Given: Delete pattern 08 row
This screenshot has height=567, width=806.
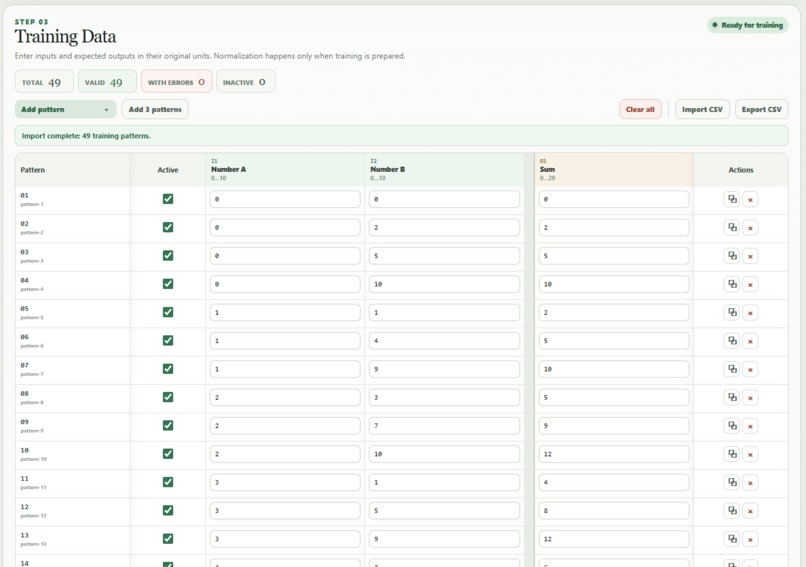Looking at the screenshot, I should coord(750,397).
